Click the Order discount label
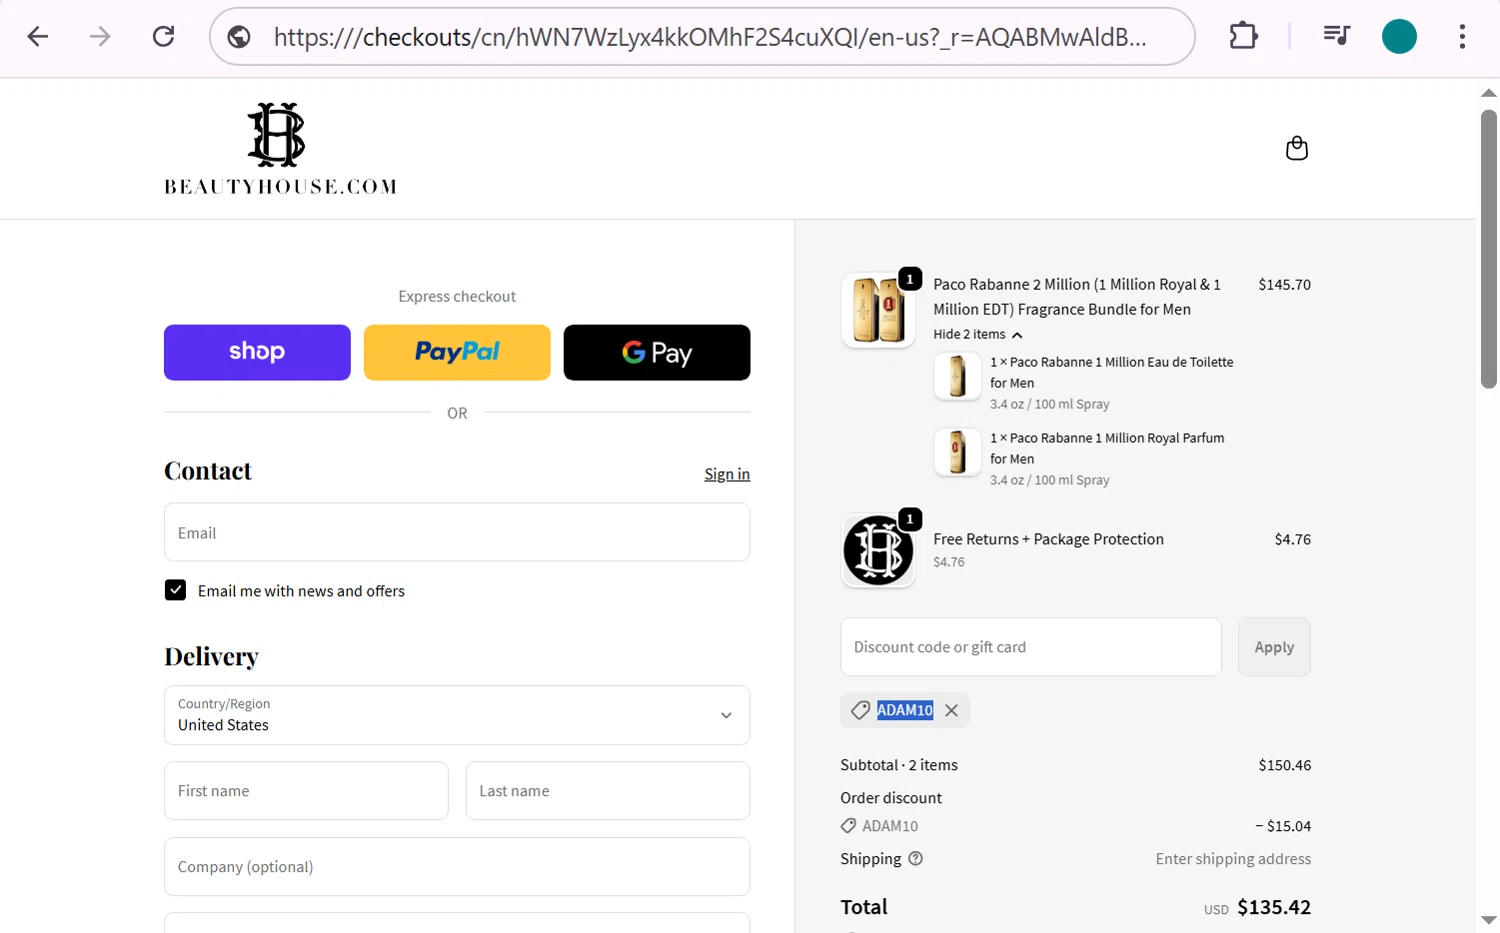Screen dimensions: 1500x933 pos(891,798)
